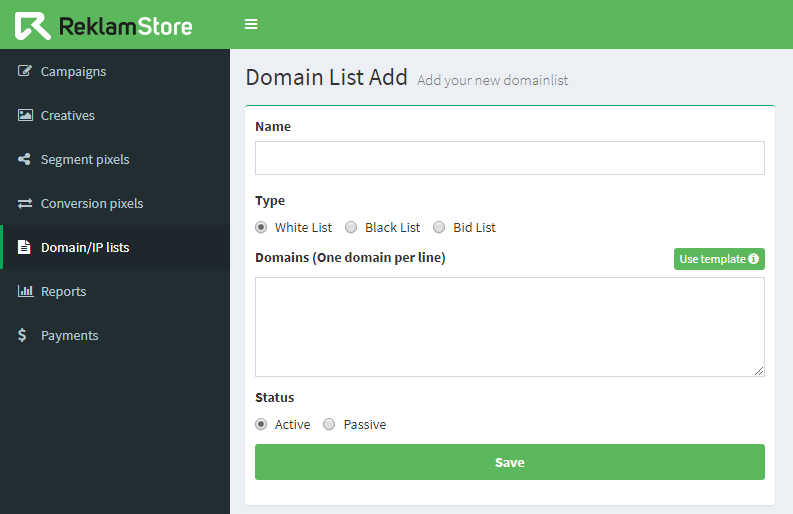Focus the Name input field
The width and height of the screenshot is (793, 514).
510,158
